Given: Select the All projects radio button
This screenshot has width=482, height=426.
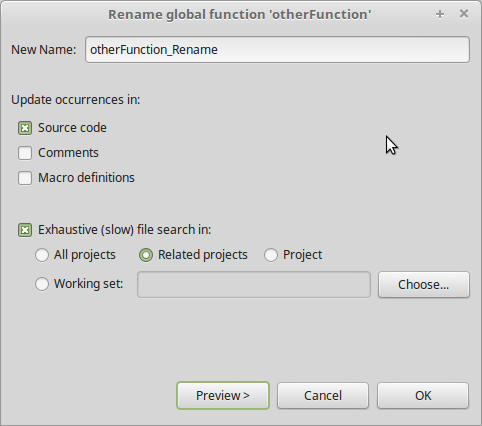Looking at the screenshot, I should point(42,255).
